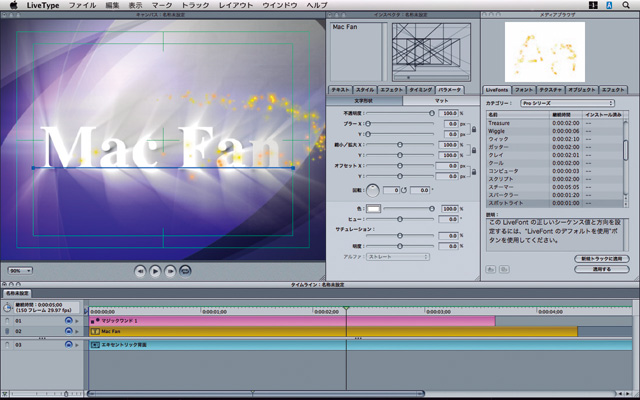Toggle track 01 blue visibility button

(x=69, y=321)
